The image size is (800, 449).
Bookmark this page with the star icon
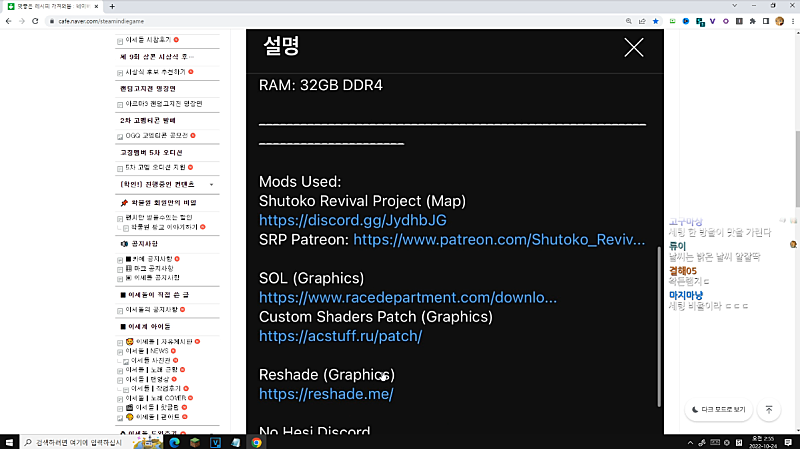[x=656, y=21]
